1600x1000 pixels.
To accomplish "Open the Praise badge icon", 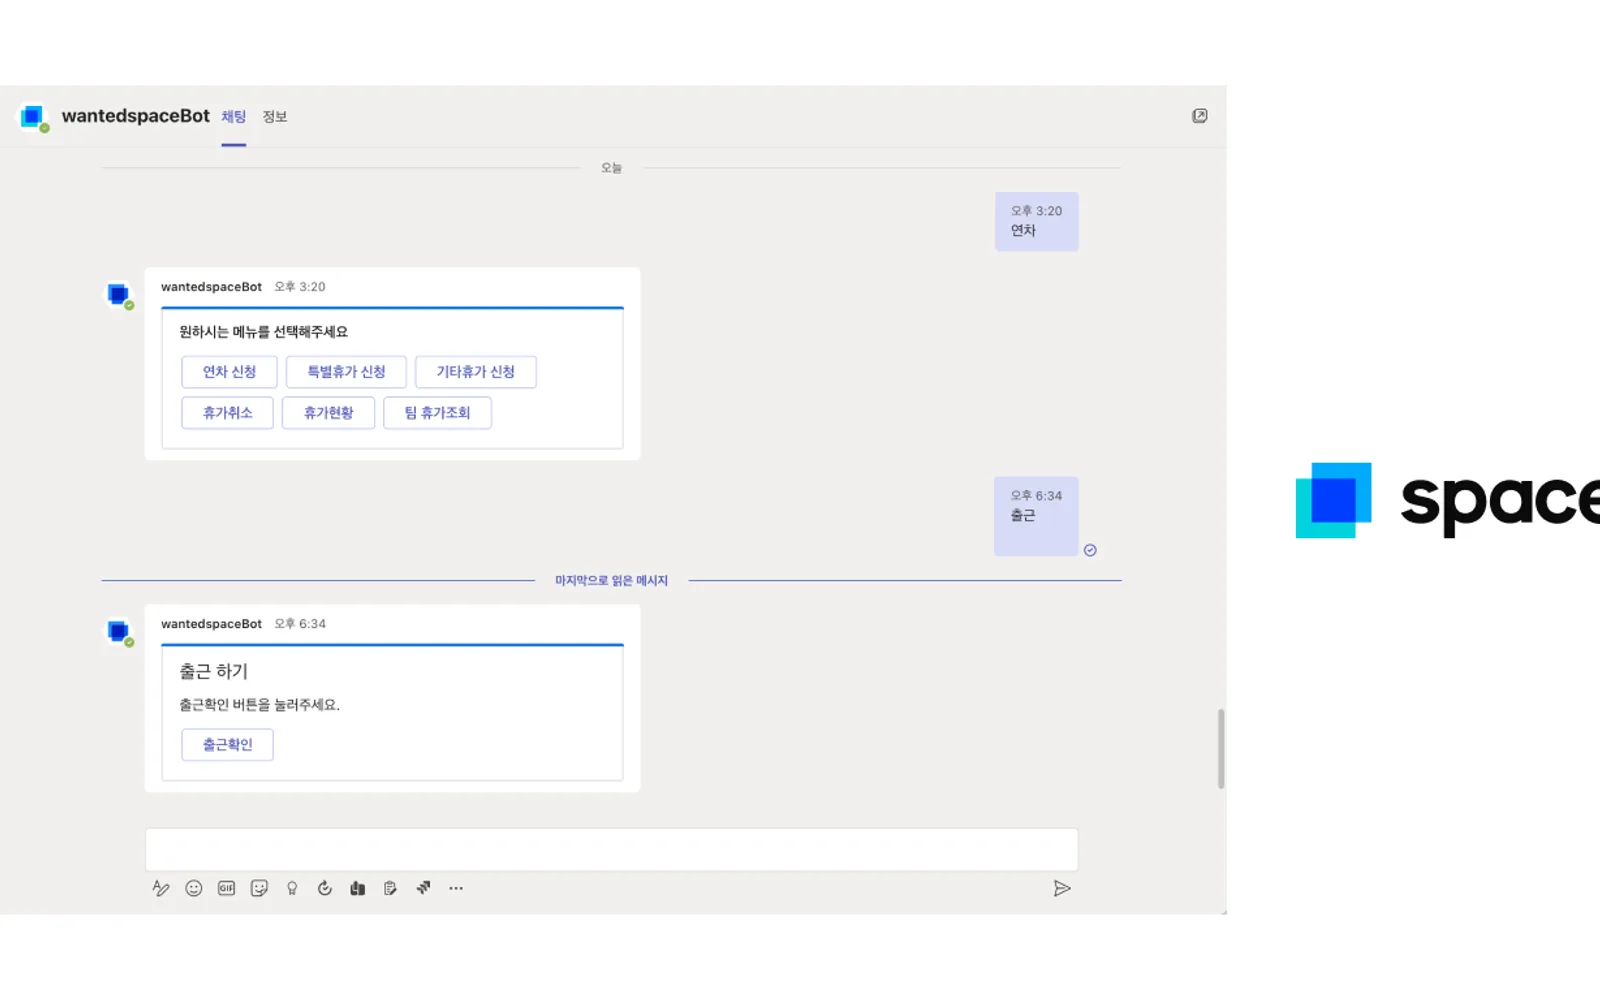I will point(292,888).
